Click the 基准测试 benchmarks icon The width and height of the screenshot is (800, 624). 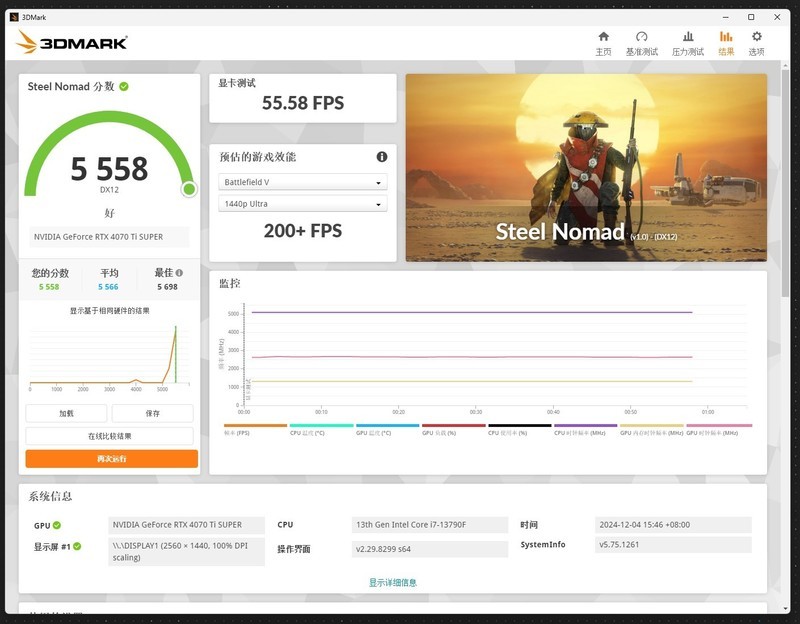click(x=642, y=37)
